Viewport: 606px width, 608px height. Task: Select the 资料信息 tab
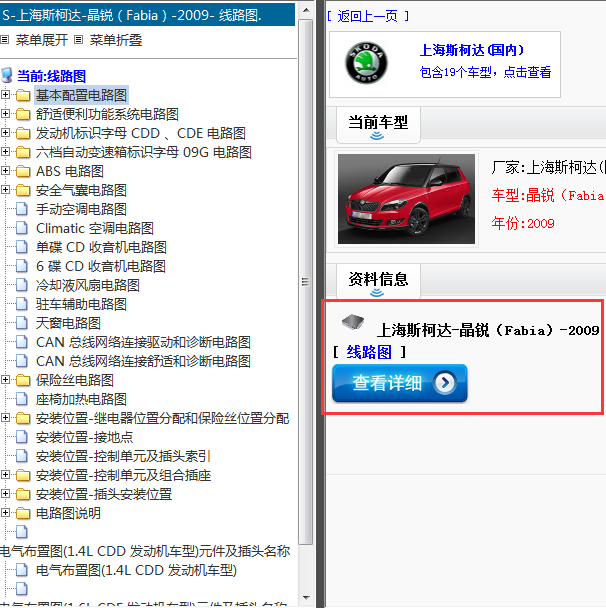tap(378, 281)
